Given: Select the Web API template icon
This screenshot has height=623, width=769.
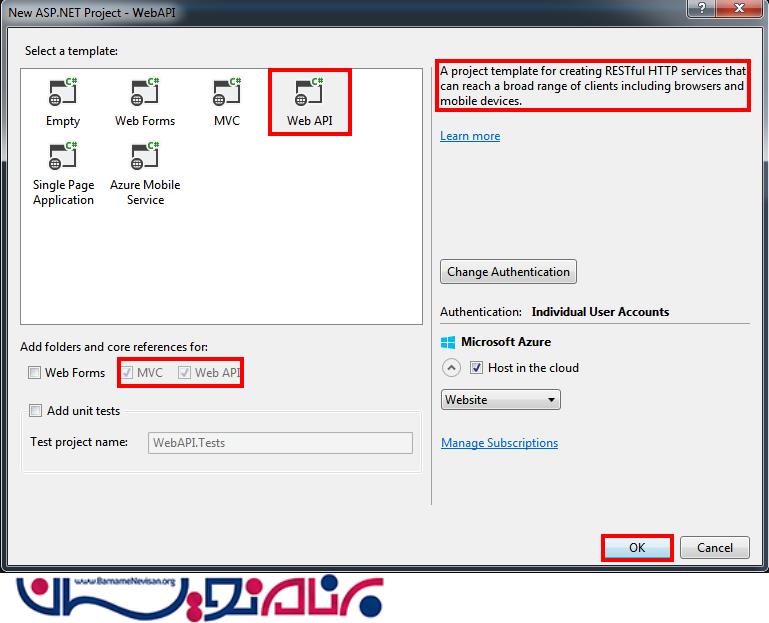Looking at the screenshot, I should pos(309,92).
